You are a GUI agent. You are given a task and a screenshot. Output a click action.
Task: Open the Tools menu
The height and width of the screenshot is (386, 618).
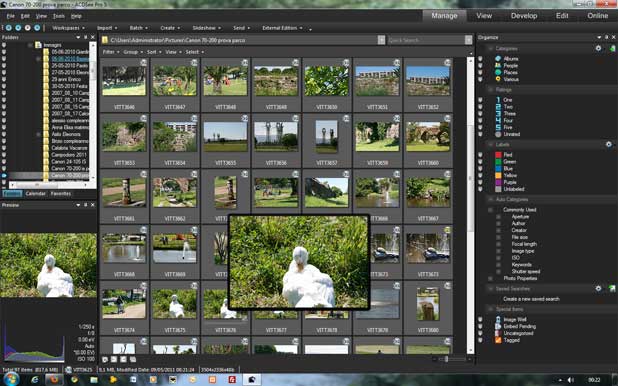(x=59, y=16)
